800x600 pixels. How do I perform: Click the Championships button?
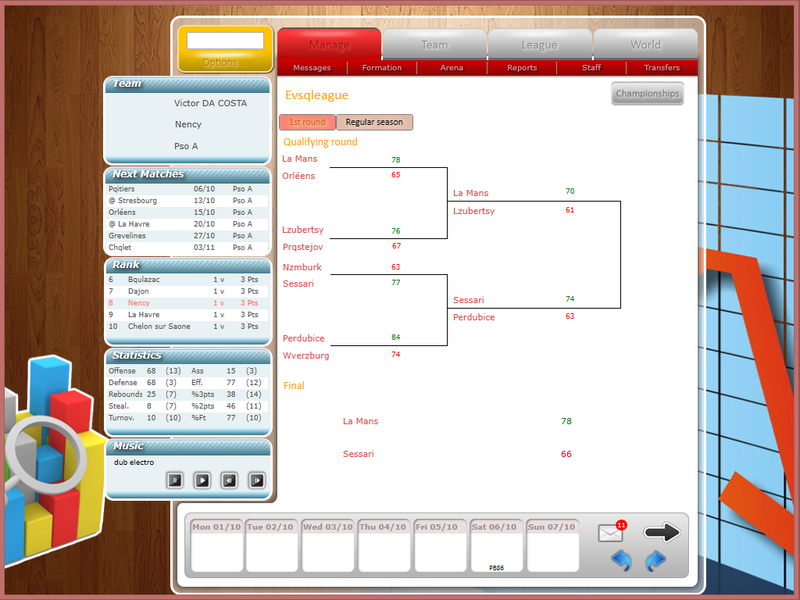click(x=647, y=93)
